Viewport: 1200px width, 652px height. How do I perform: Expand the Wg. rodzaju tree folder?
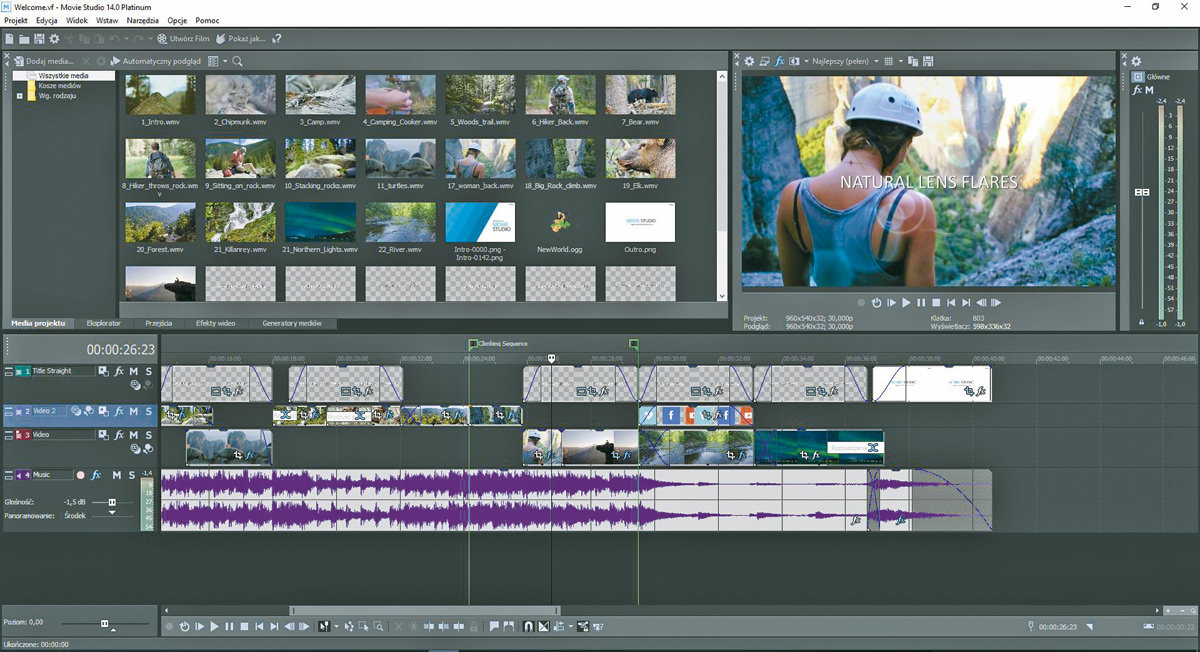20,96
